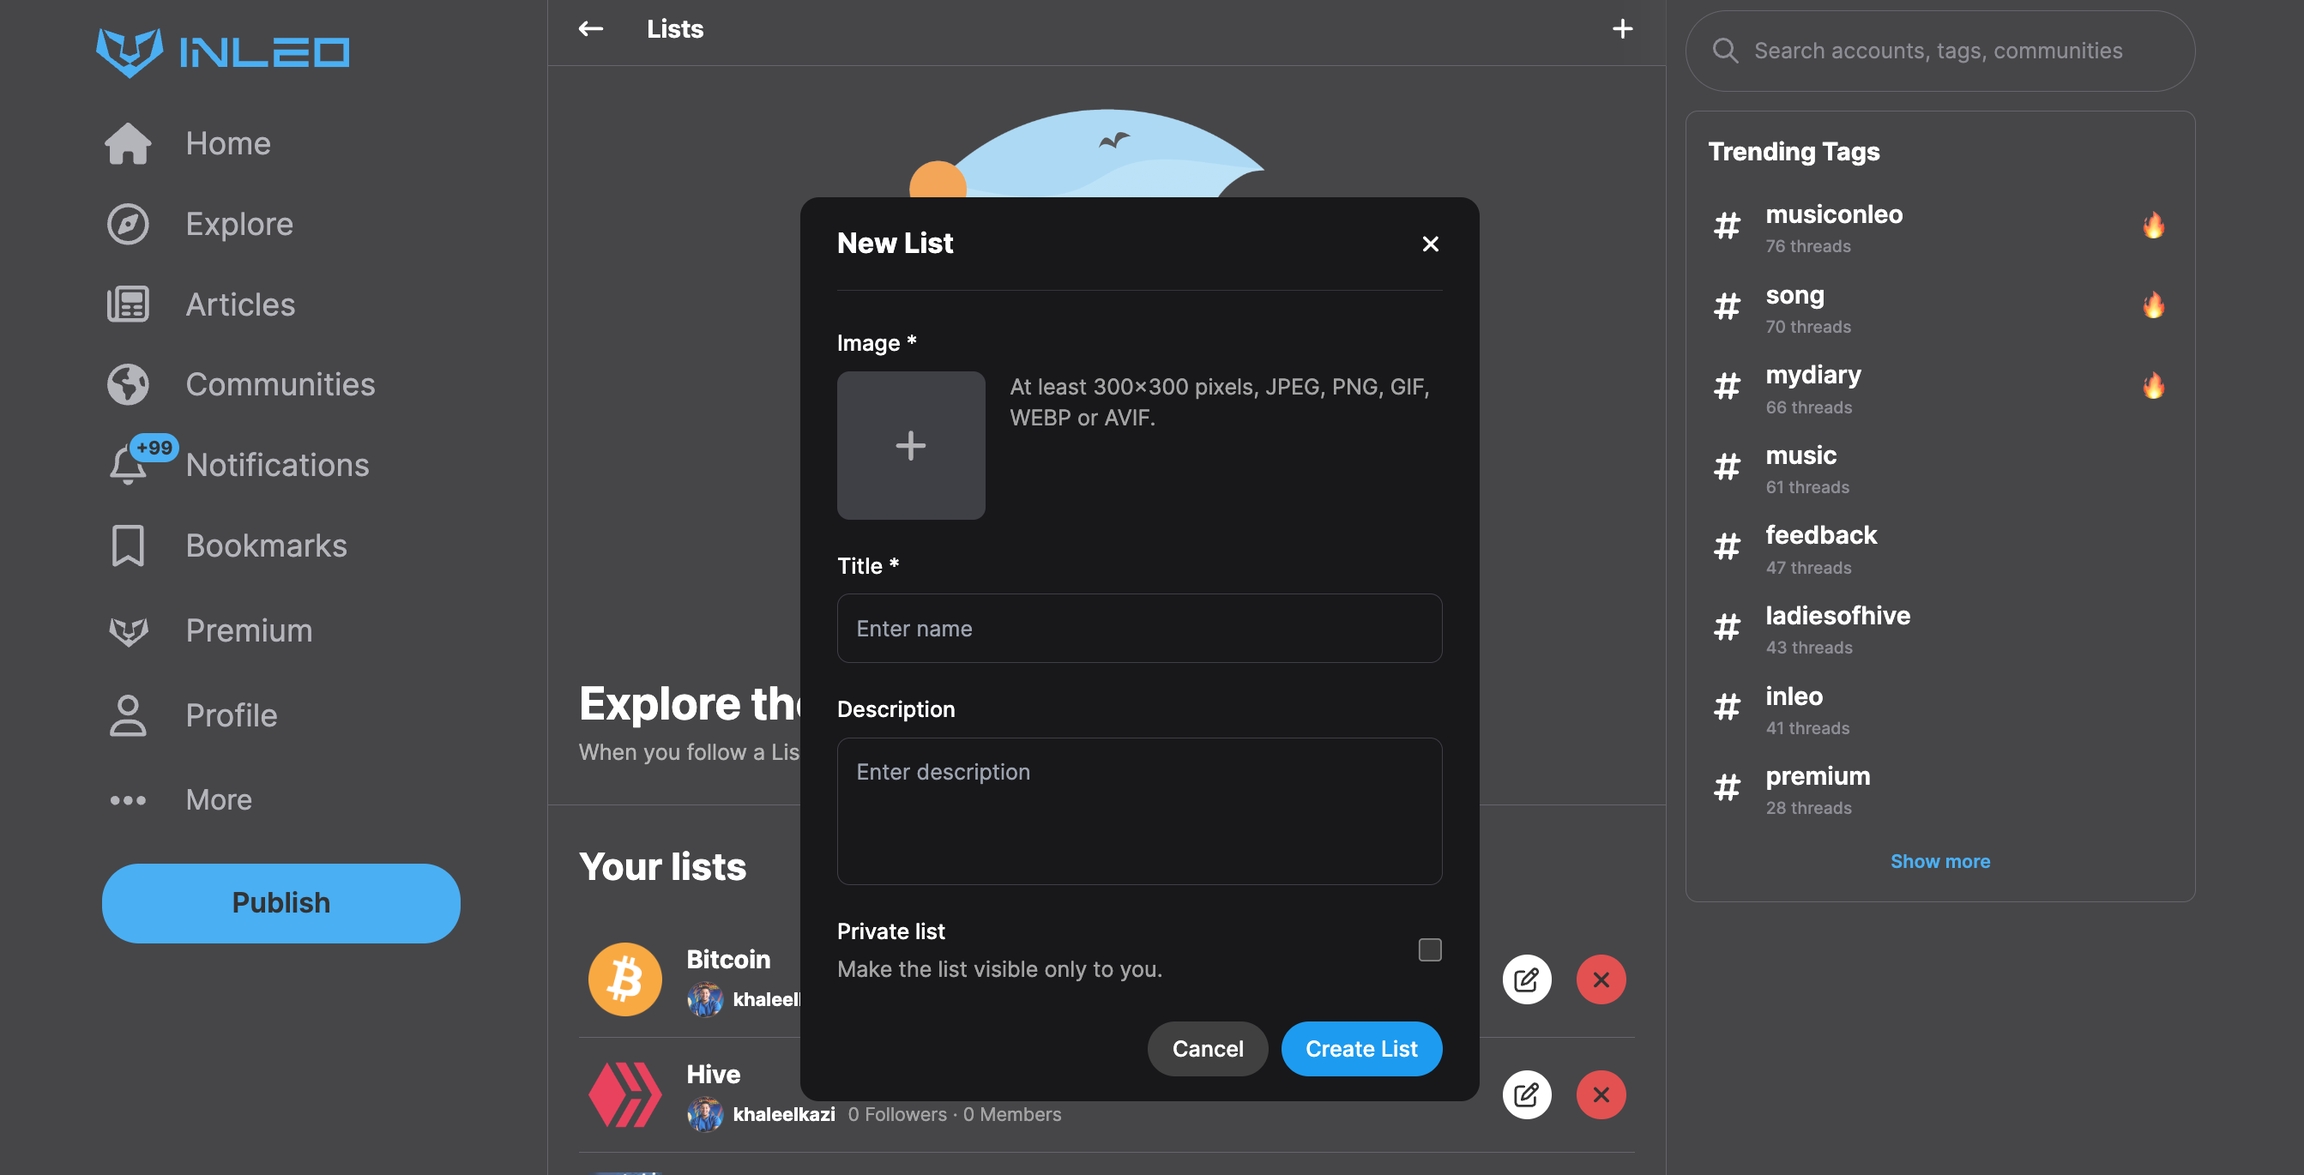Open the Premium menu item
The height and width of the screenshot is (1175, 2304).
(248, 631)
